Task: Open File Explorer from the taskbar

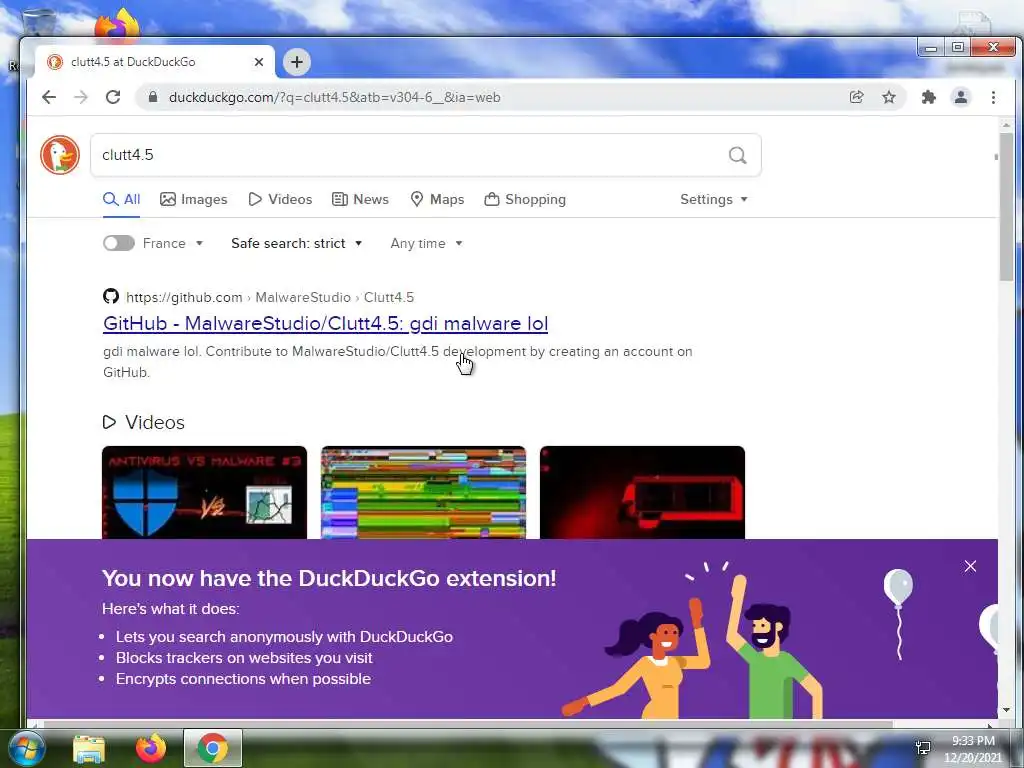Action: (x=88, y=749)
